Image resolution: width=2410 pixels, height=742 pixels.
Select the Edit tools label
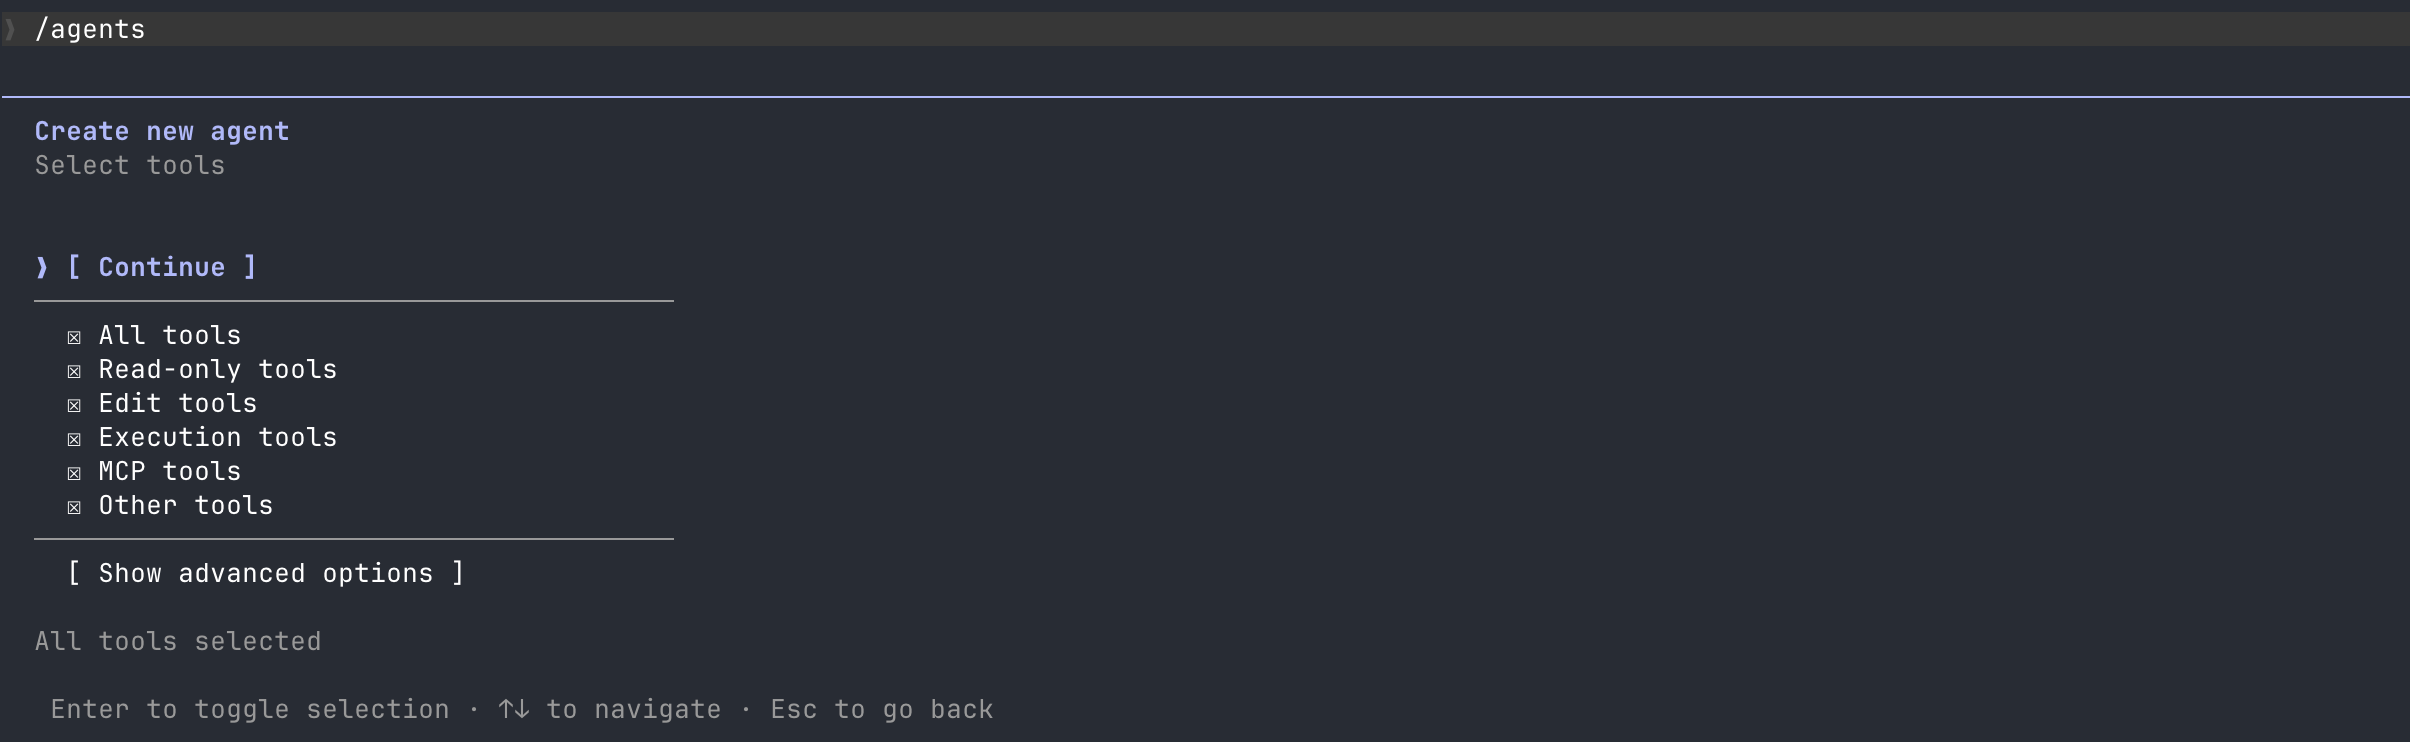pos(178,403)
